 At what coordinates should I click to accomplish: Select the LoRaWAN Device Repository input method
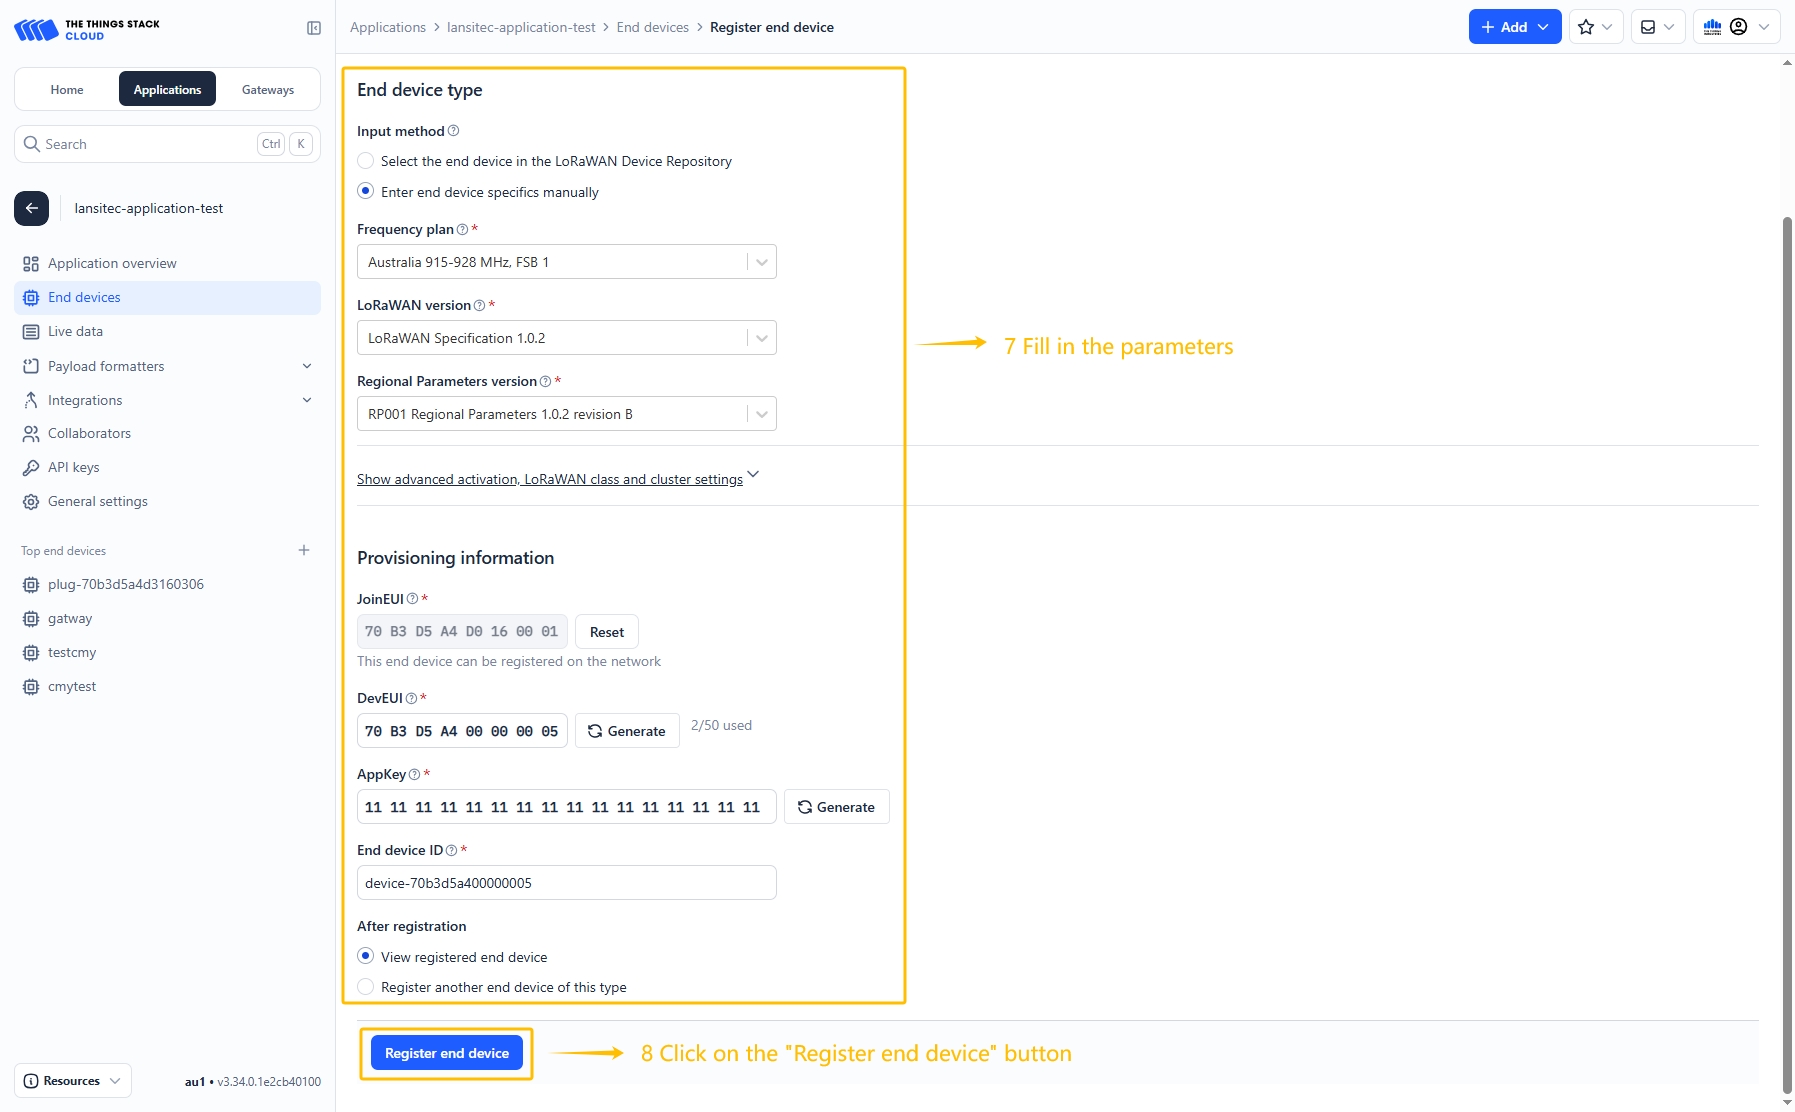(x=366, y=161)
